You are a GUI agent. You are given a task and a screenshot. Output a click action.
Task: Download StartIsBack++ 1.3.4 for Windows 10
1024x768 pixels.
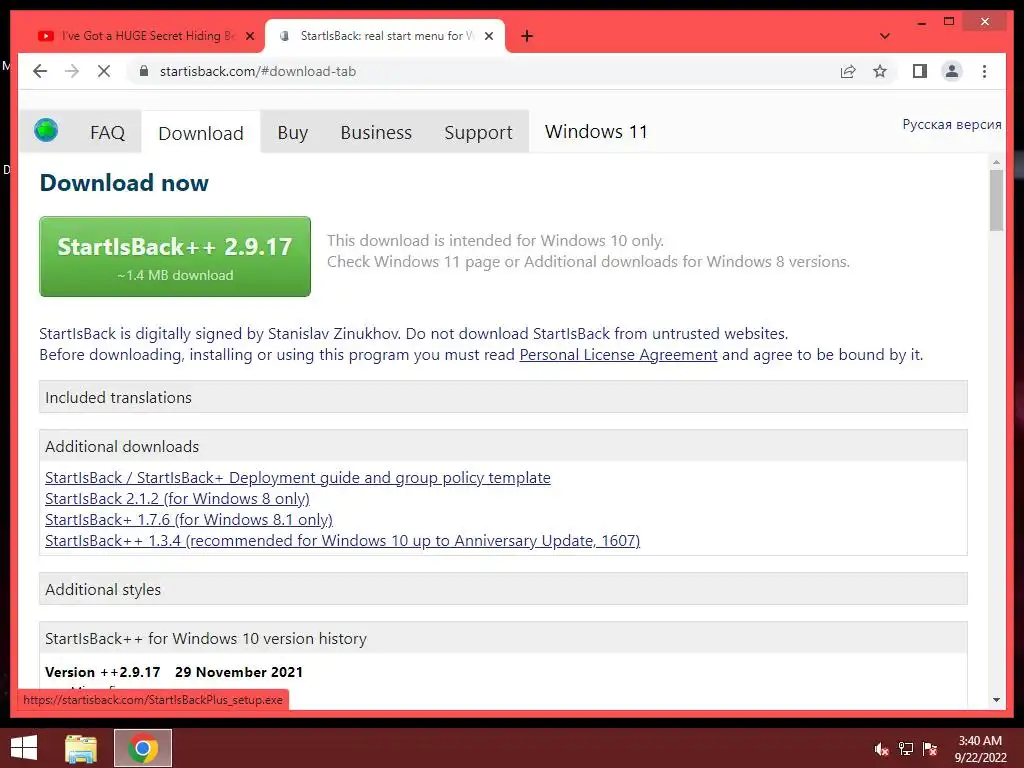coord(342,540)
